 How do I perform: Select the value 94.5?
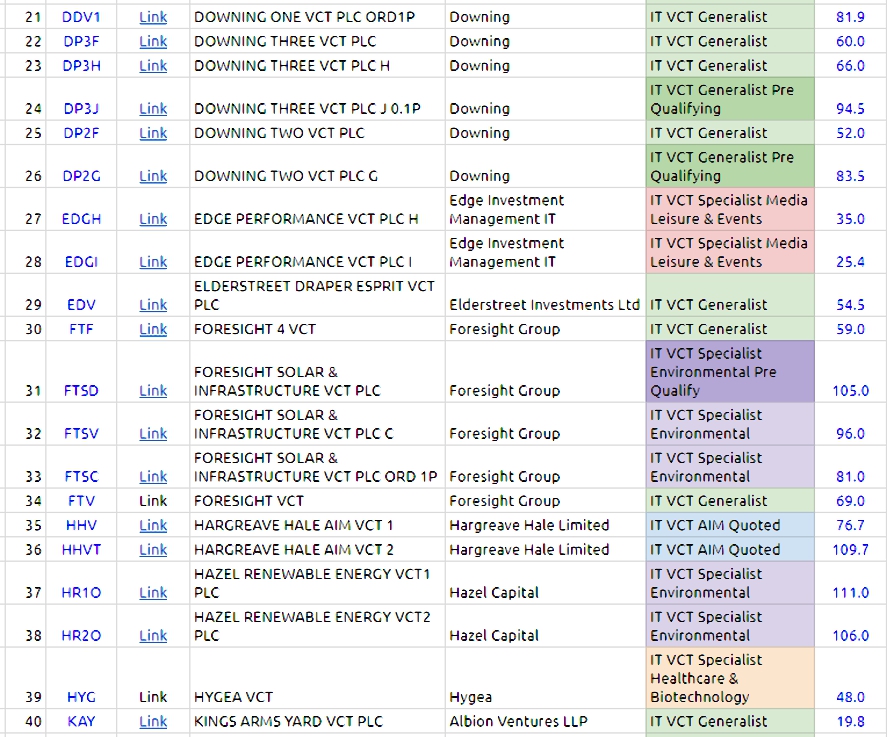pyautogui.click(x=850, y=109)
